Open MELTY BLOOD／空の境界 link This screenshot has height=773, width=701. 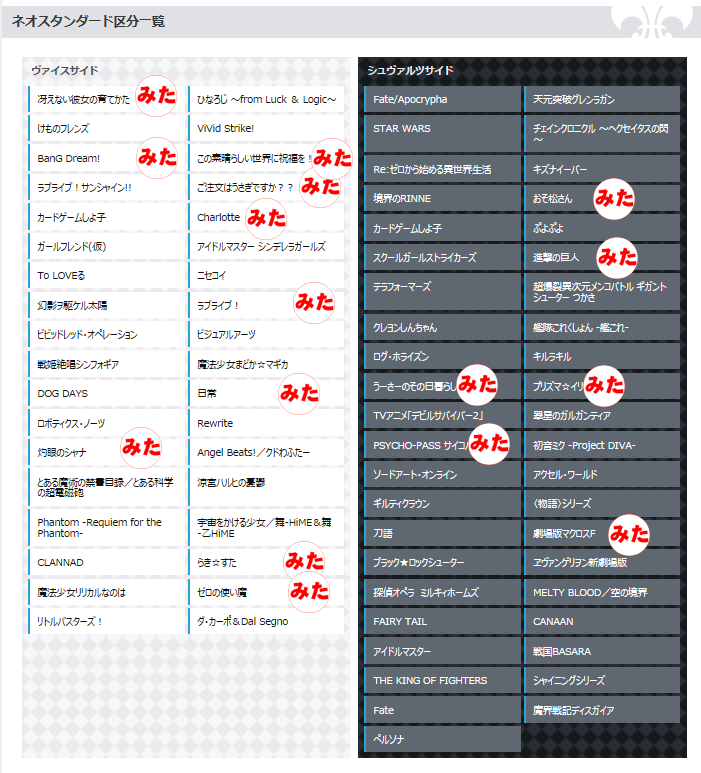point(602,592)
